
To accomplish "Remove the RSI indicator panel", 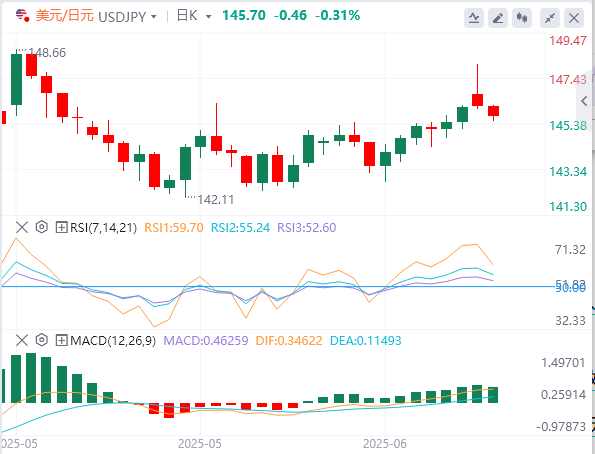I will point(22,227).
